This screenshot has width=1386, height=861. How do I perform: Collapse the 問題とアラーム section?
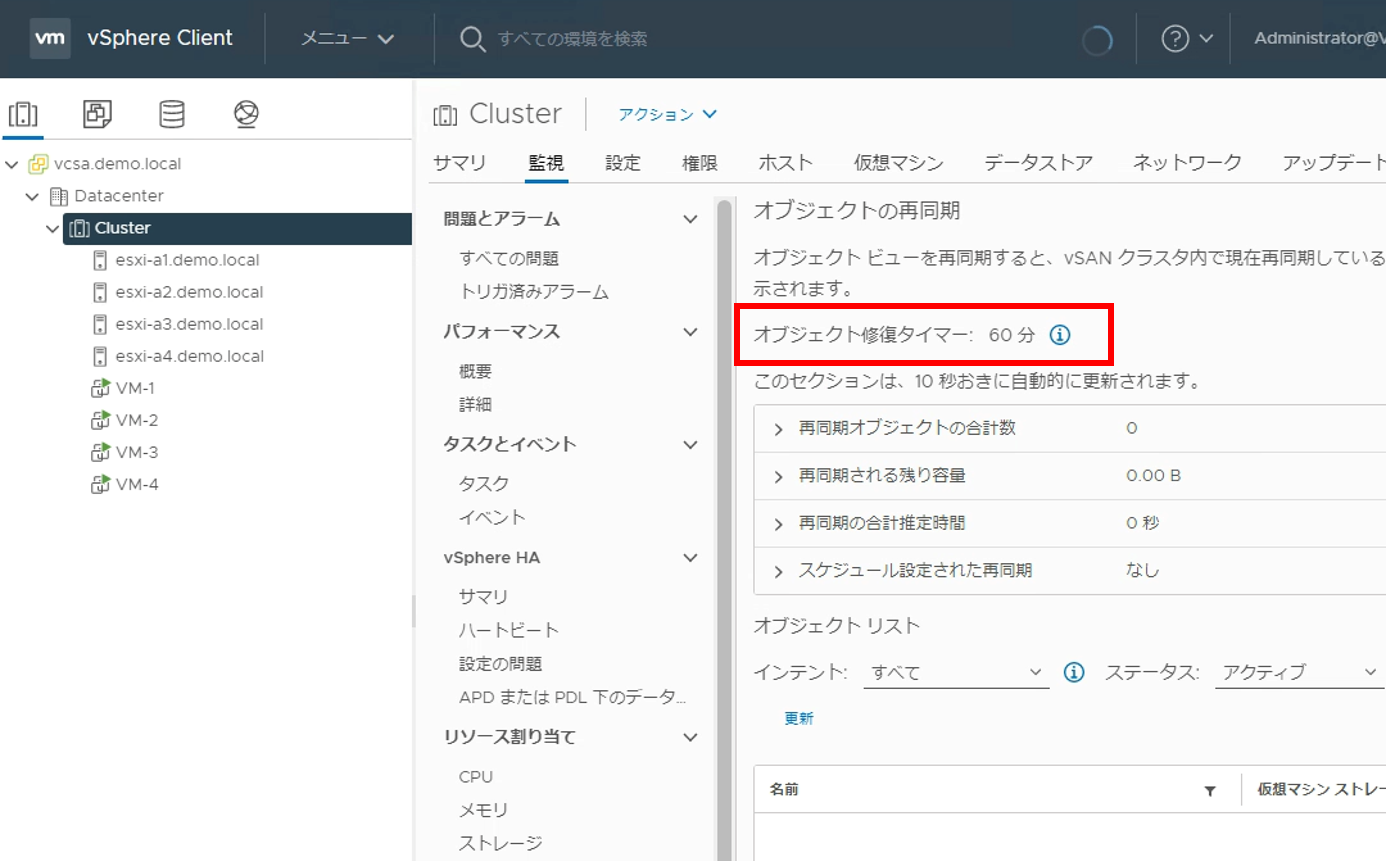(690, 219)
